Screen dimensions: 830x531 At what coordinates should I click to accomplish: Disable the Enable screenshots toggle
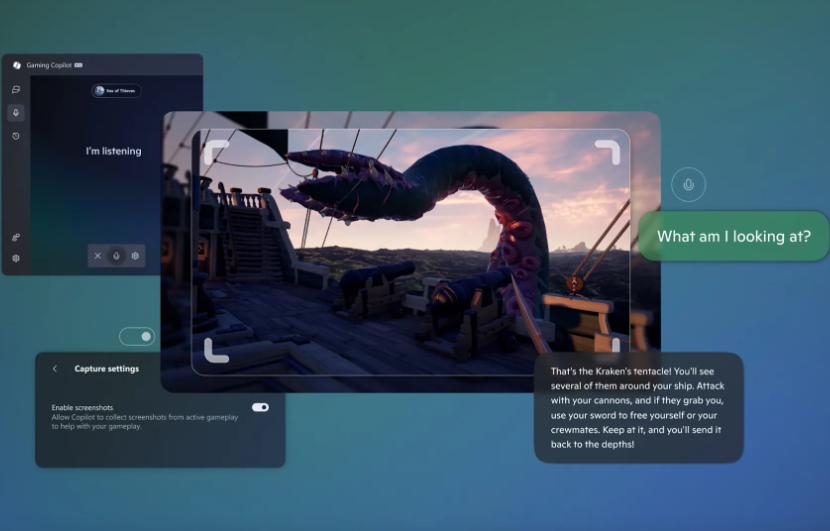pyautogui.click(x=260, y=407)
